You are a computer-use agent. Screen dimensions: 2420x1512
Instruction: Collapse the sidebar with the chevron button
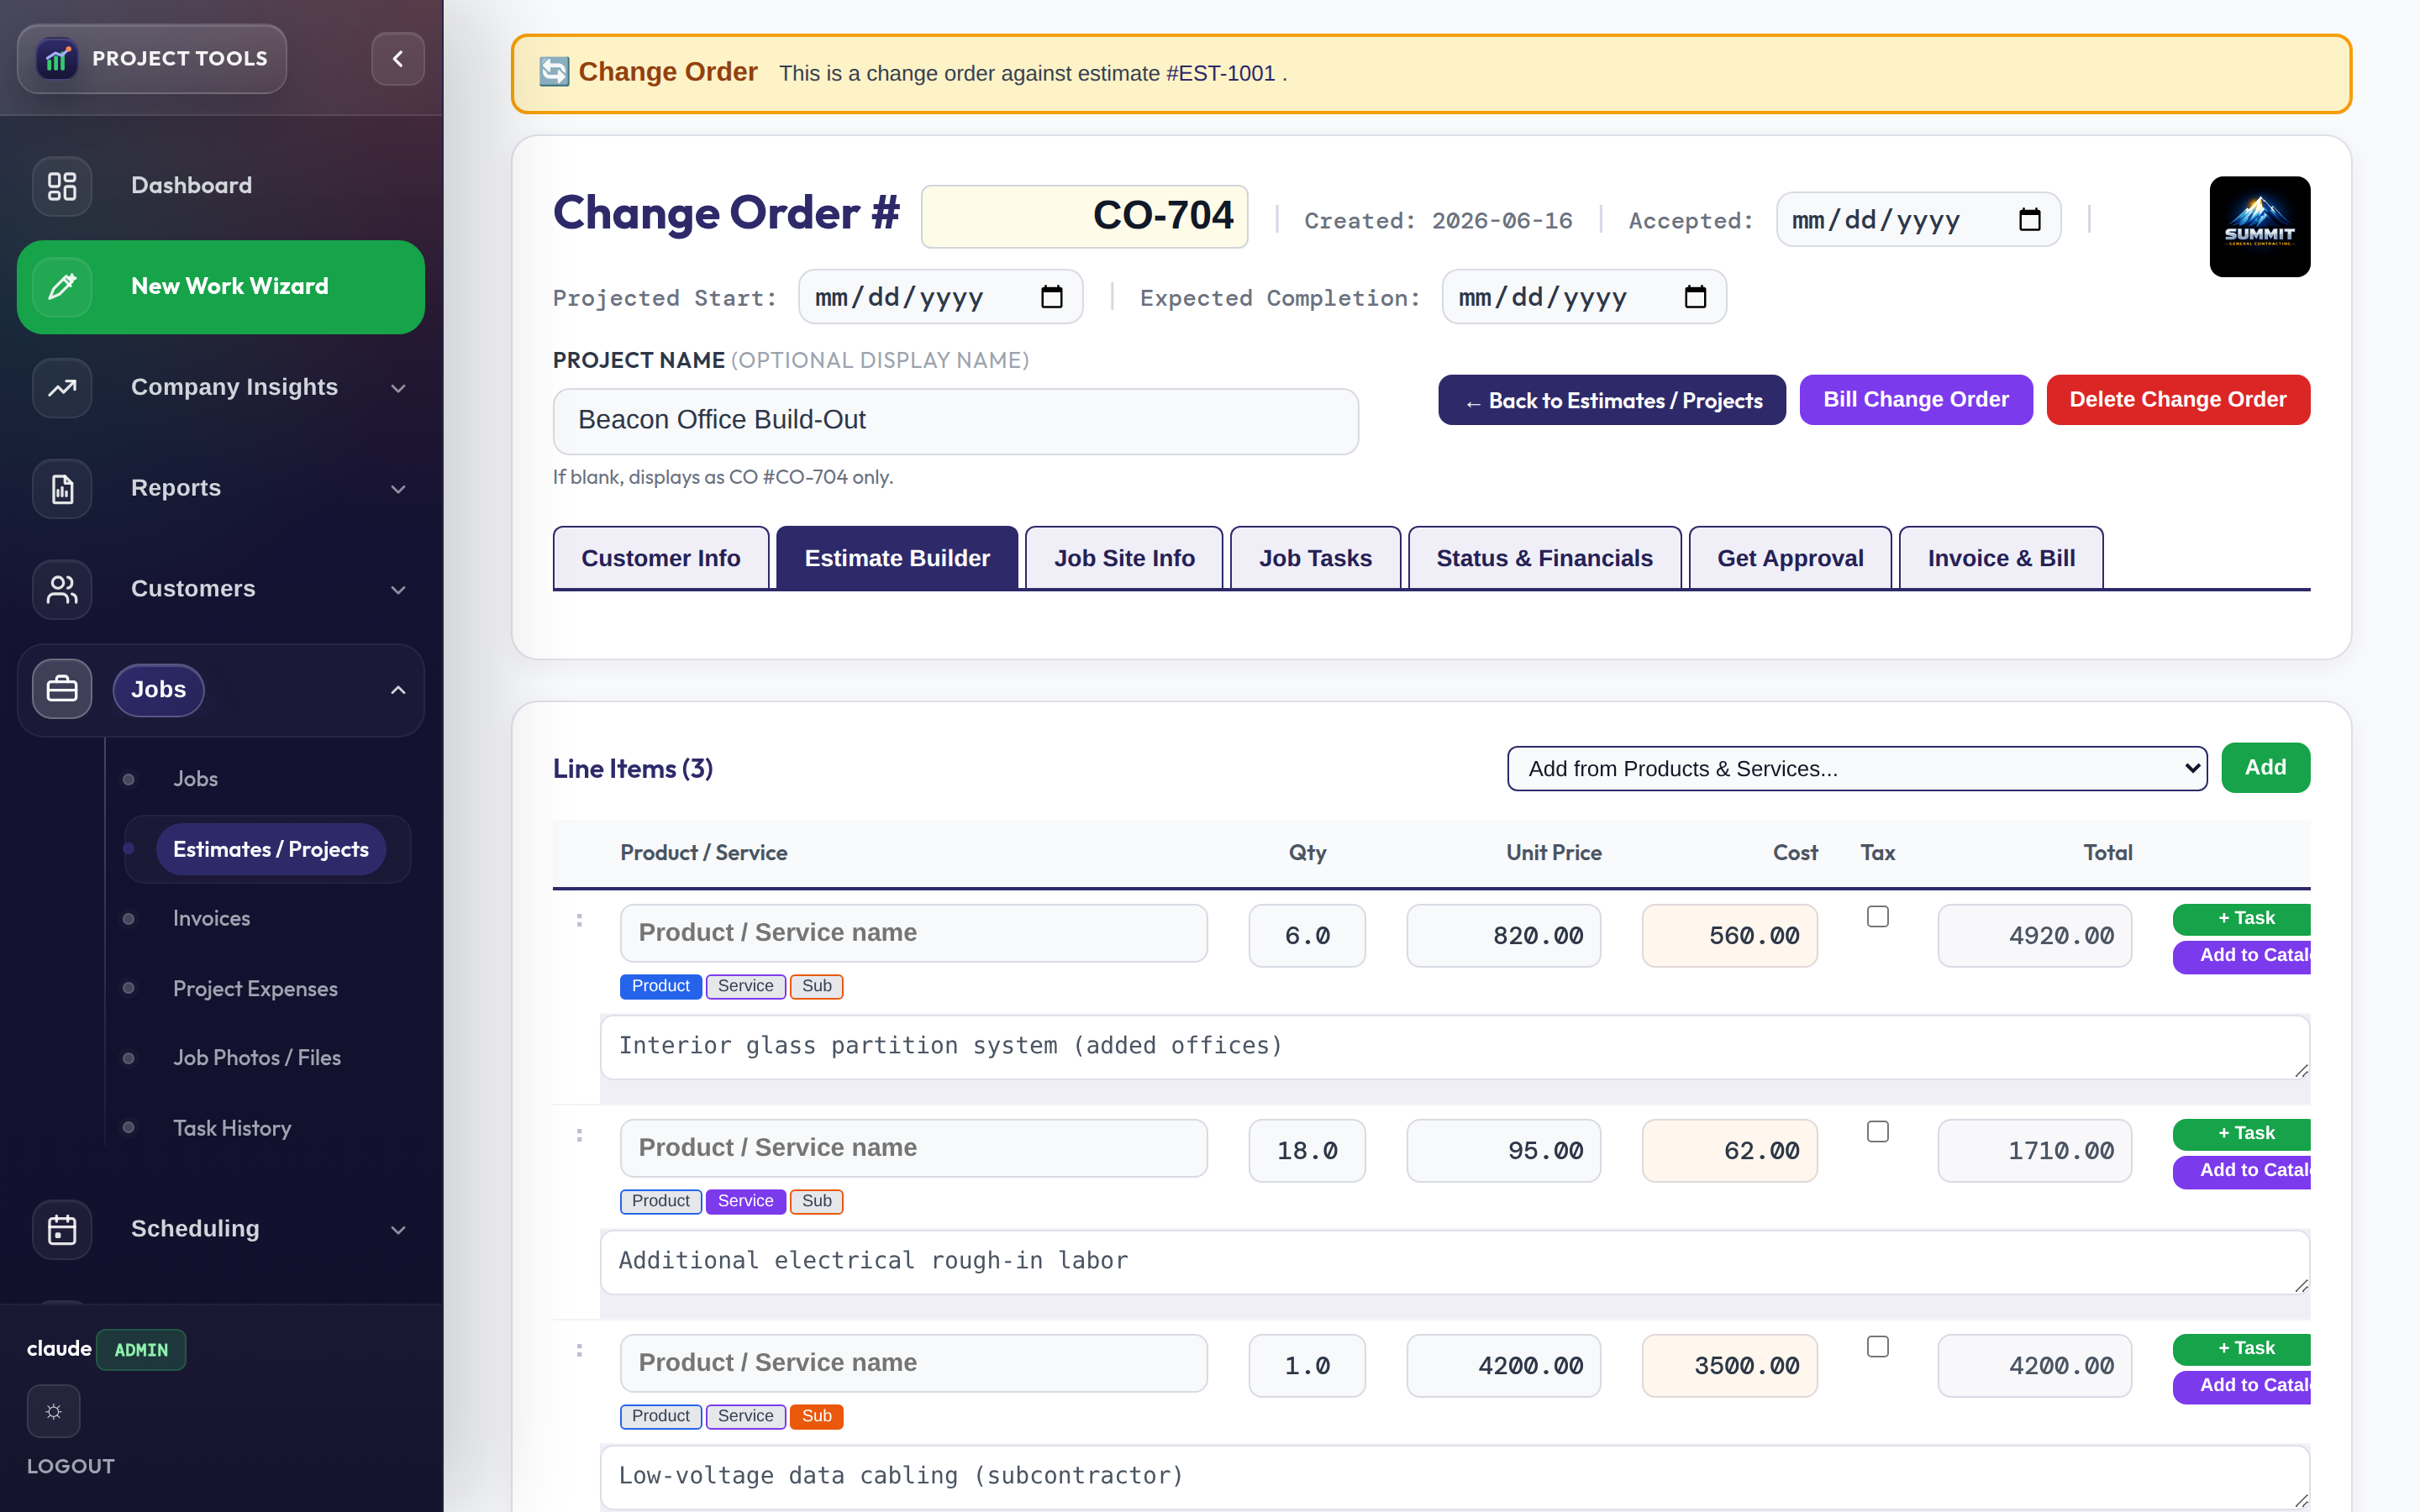click(x=398, y=59)
